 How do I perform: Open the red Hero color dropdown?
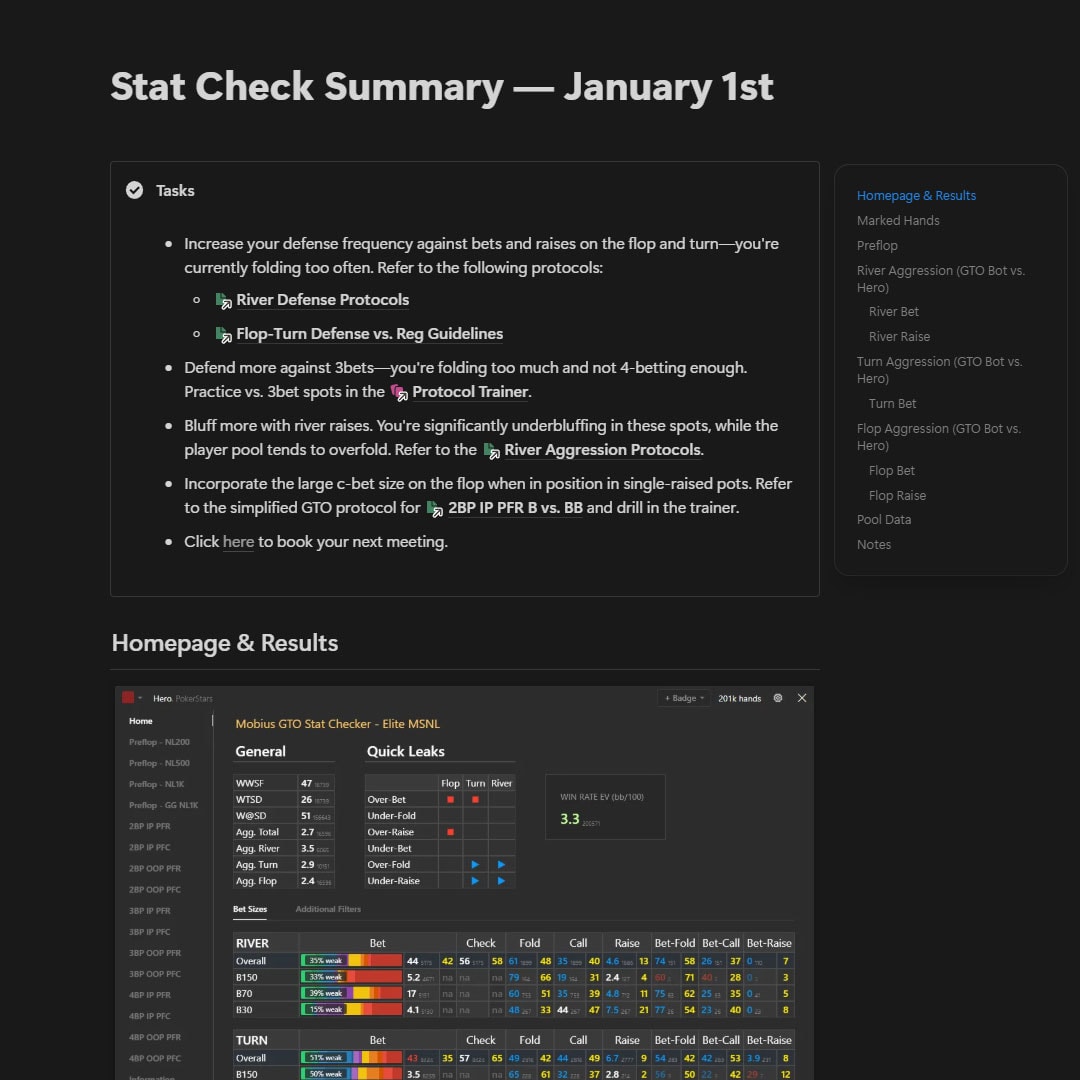coord(132,698)
